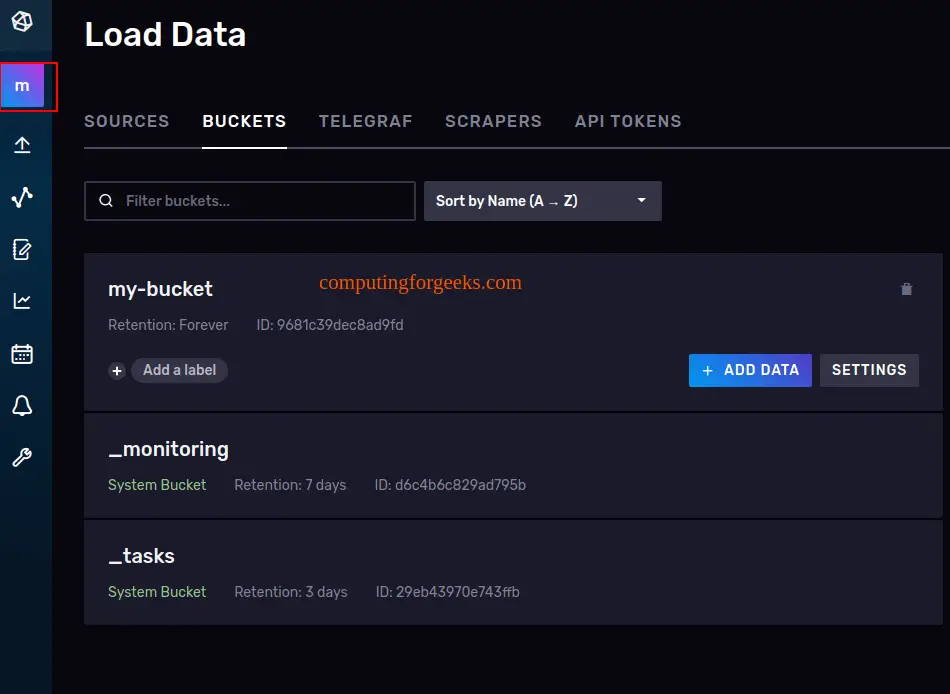This screenshot has height=694, width=950.
Task: Open my-bucket Settings button
Action: (869, 370)
